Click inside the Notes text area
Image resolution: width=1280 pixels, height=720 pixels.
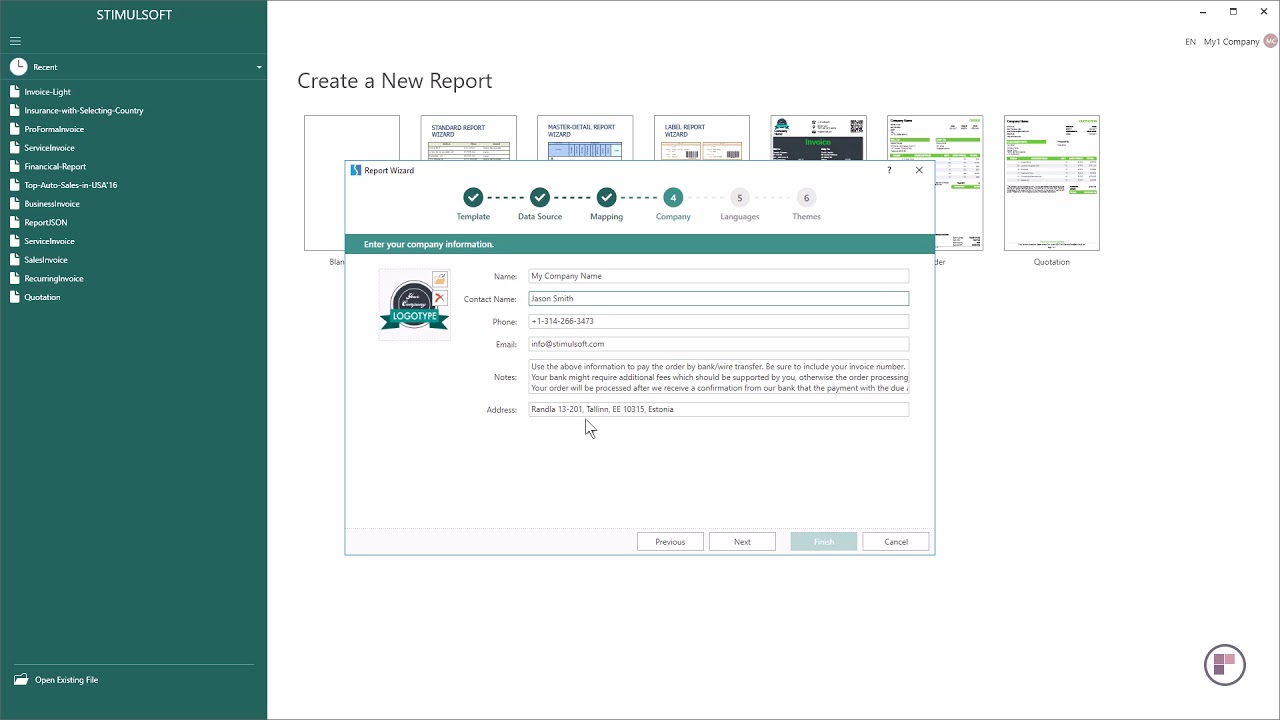click(x=718, y=377)
